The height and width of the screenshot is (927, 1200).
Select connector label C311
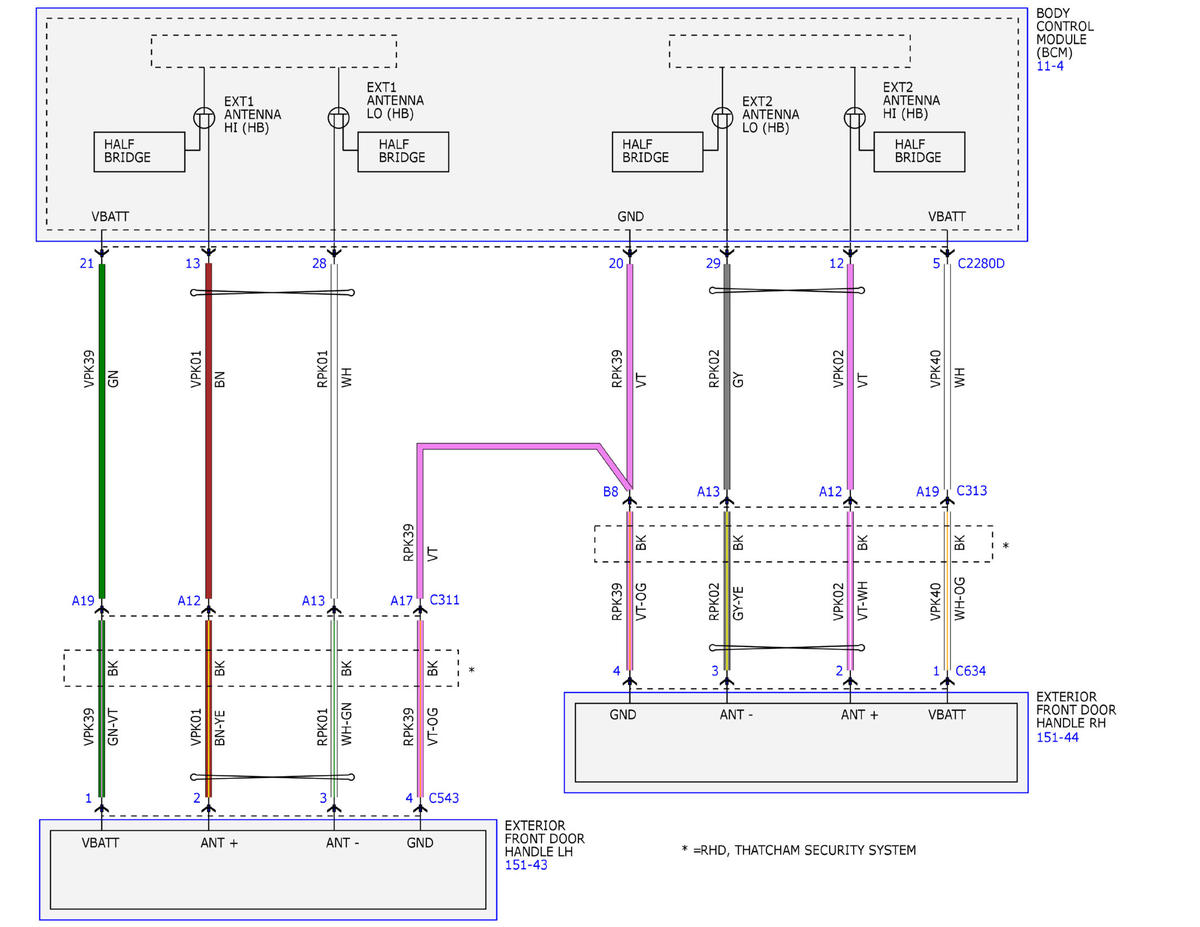click(445, 600)
